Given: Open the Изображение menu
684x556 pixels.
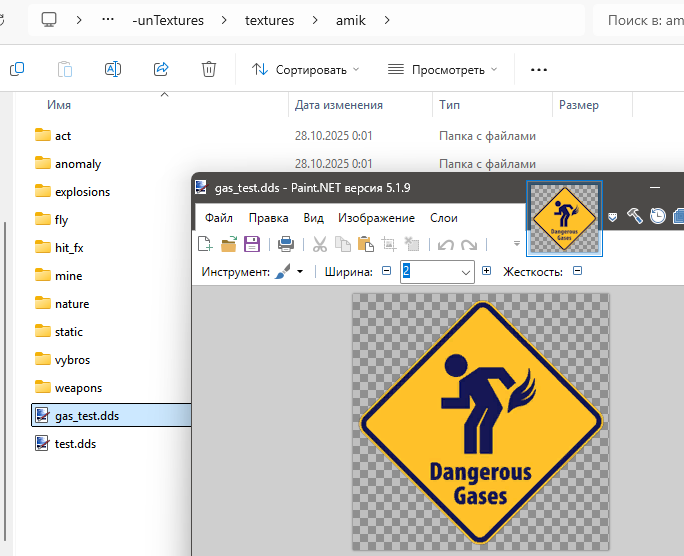Looking at the screenshot, I should pos(376,217).
